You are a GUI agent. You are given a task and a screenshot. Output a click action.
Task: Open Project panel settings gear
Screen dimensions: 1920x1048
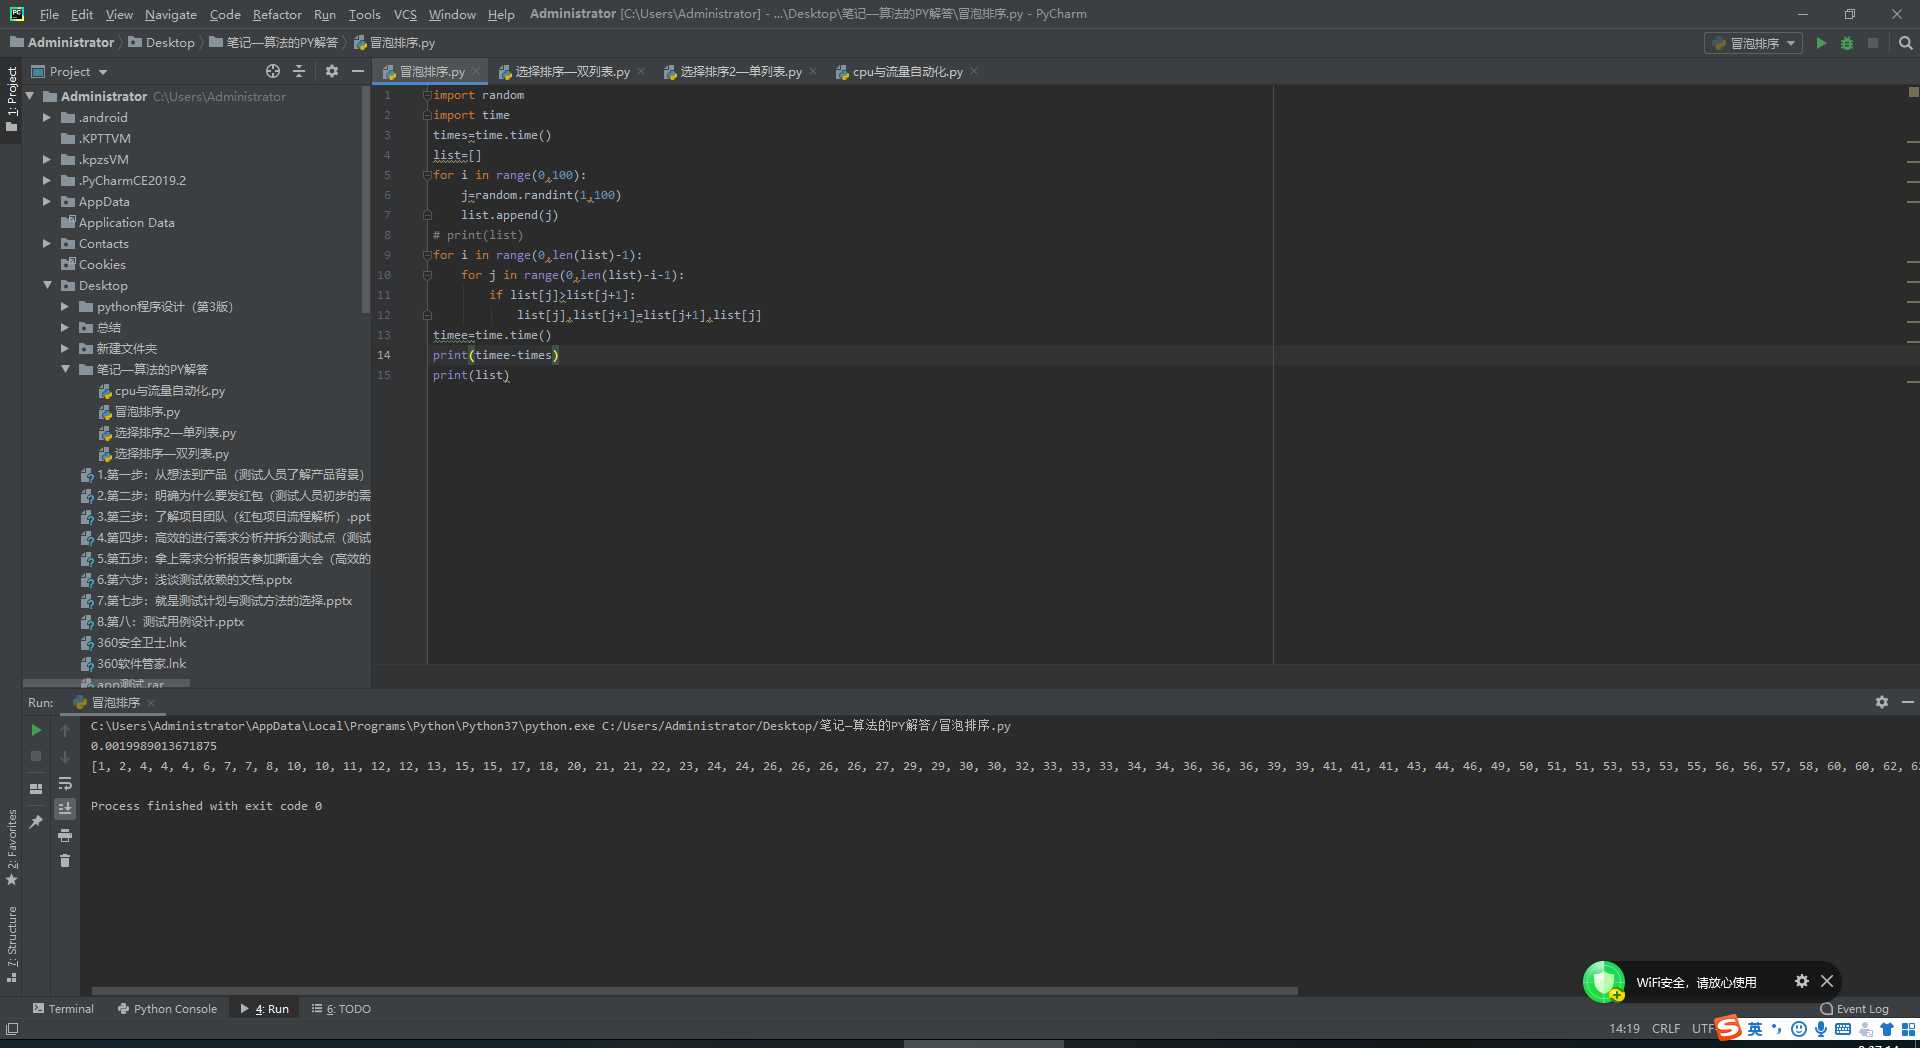coord(332,71)
